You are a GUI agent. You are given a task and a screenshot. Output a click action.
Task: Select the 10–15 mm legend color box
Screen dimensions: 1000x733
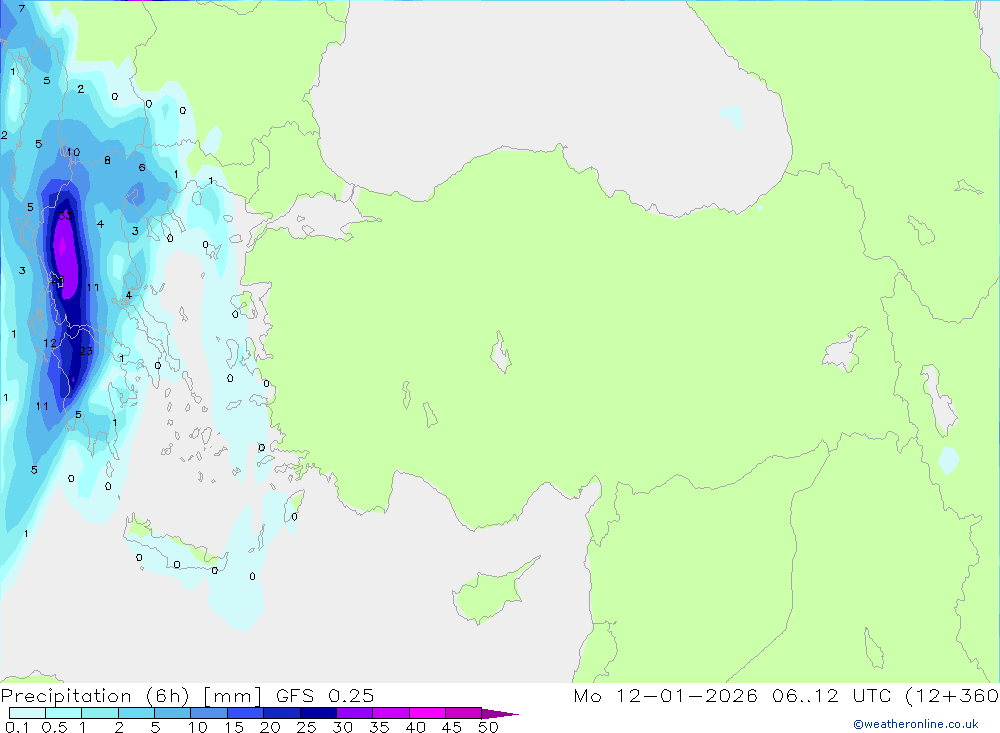pyautogui.click(x=209, y=713)
